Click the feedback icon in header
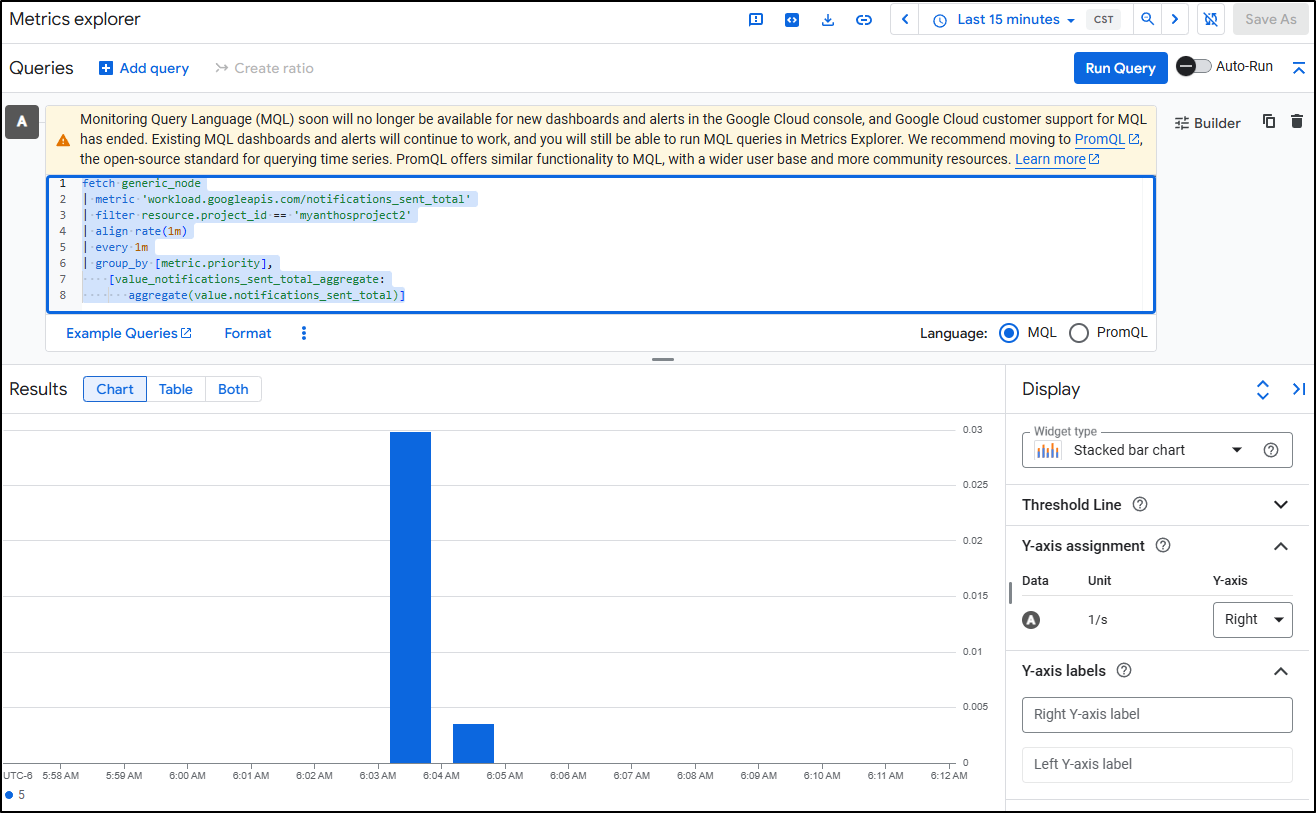The width and height of the screenshot is (1316, 813). [756, 20]
